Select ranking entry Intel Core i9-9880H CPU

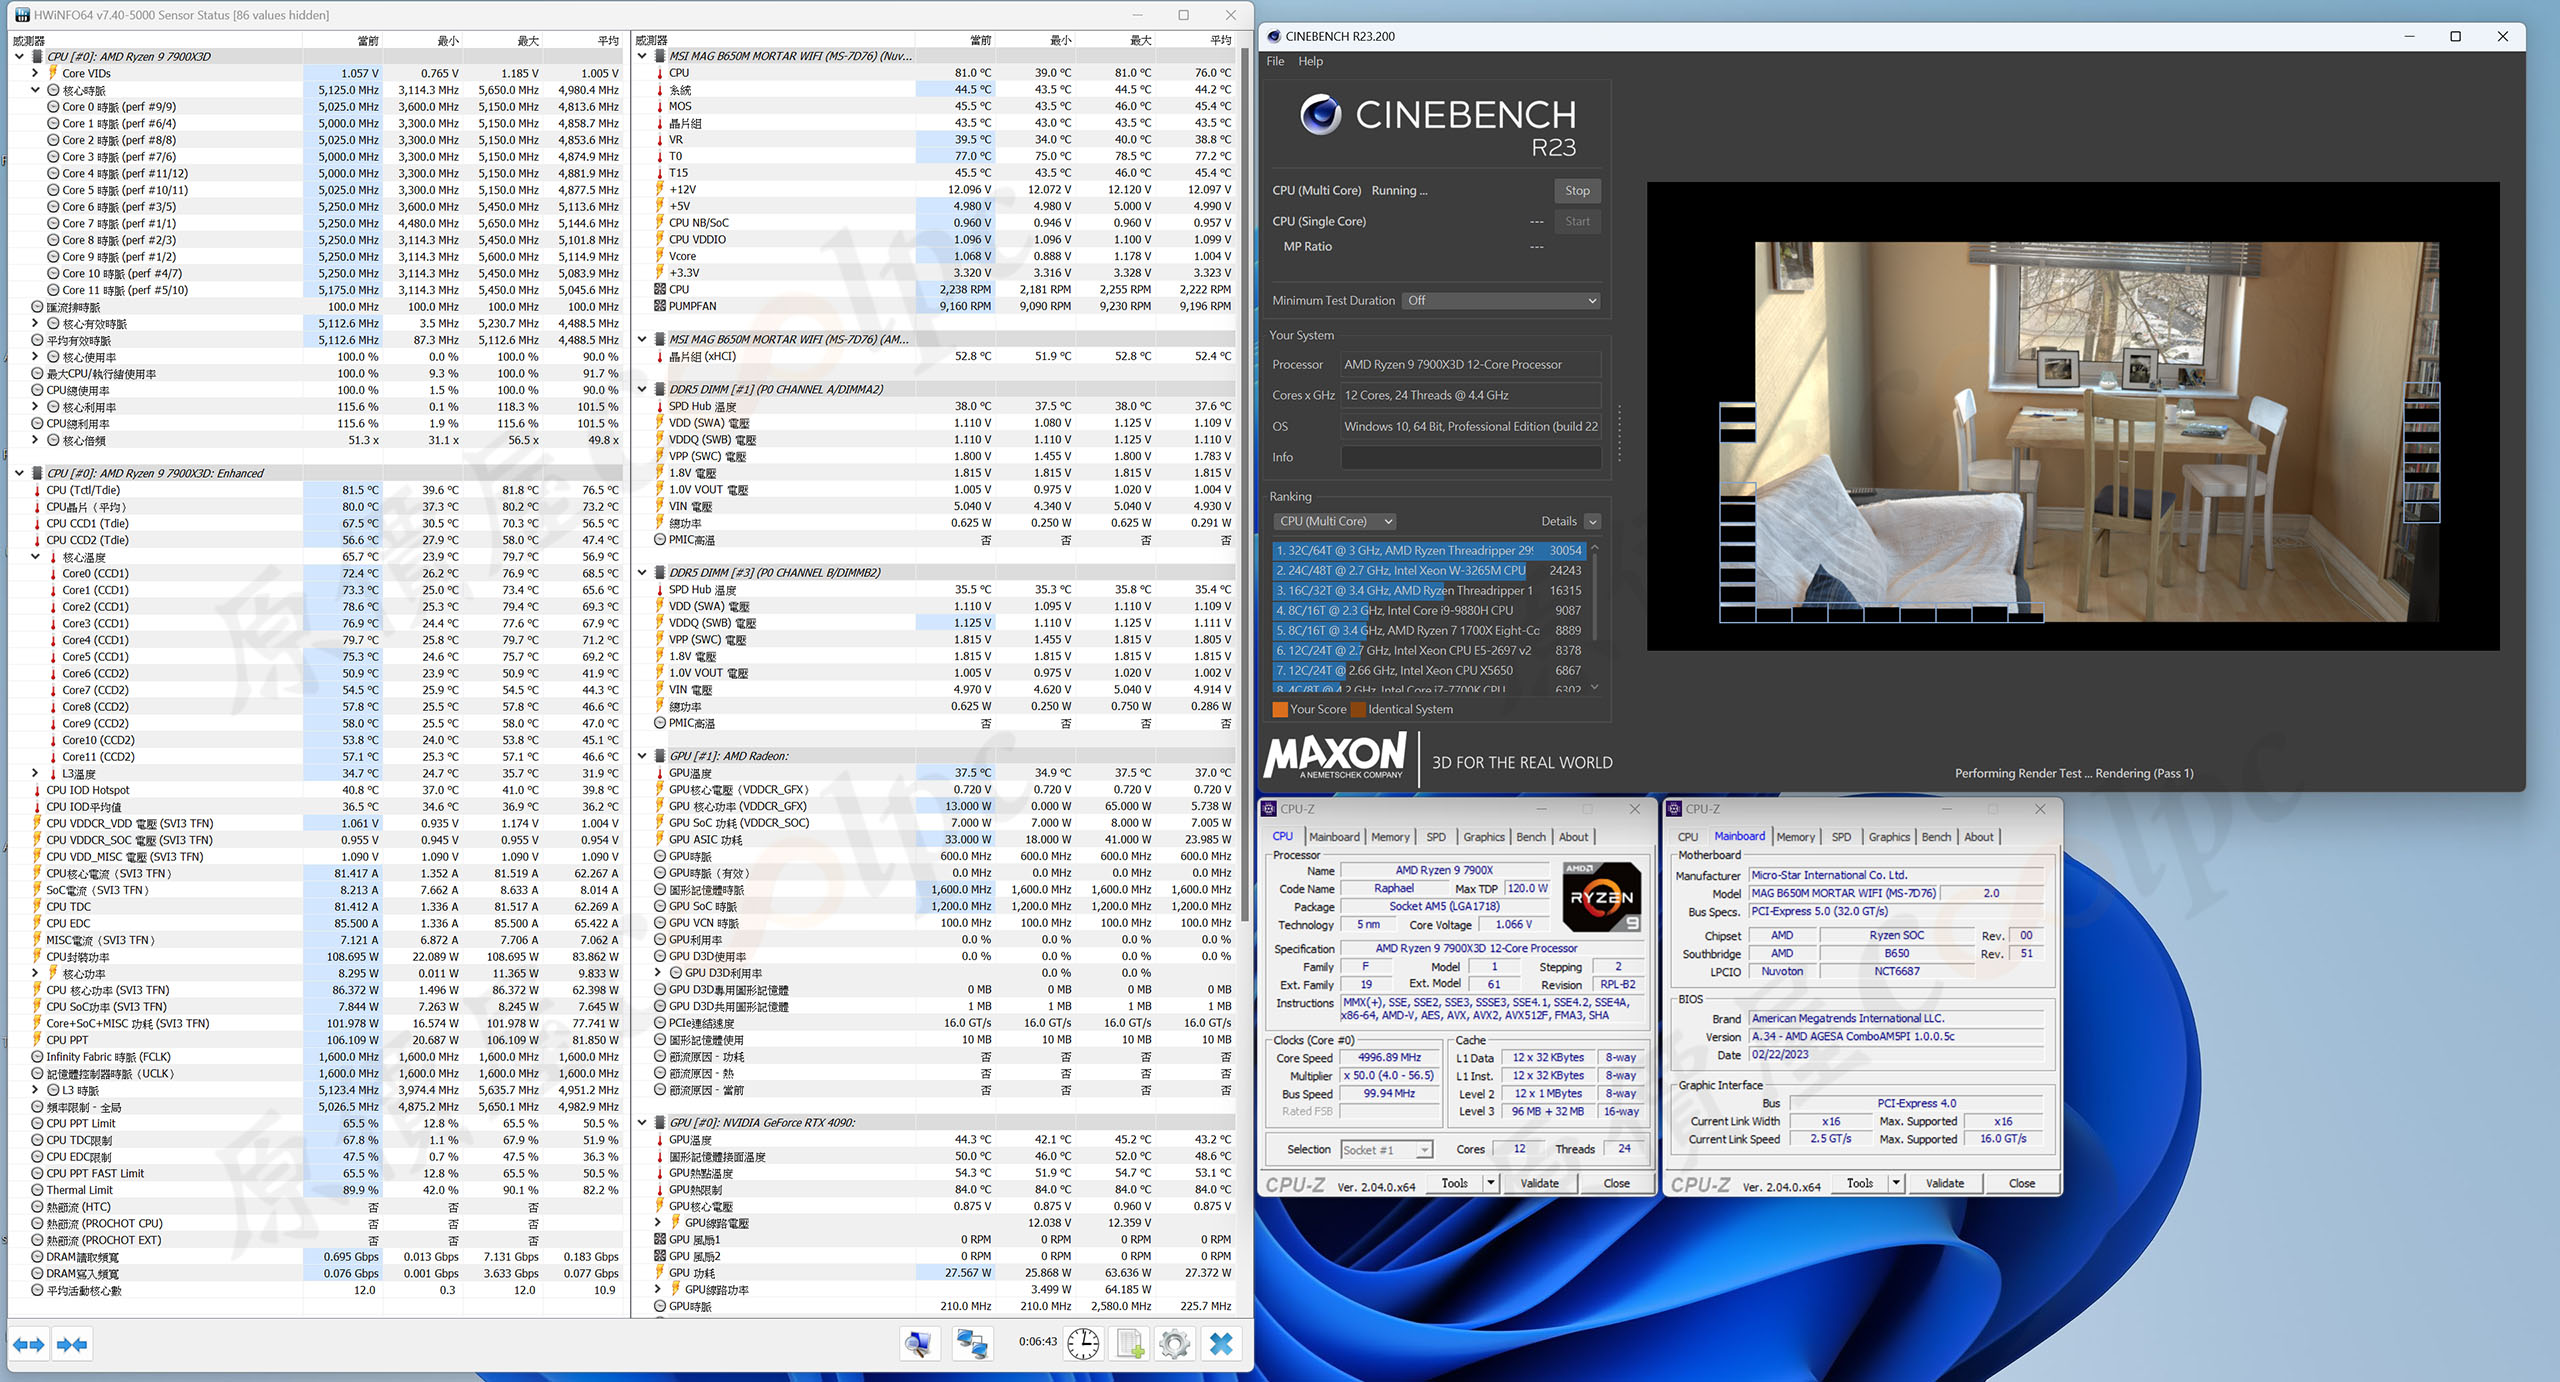pyautogui.click(x=1430, y=610)
